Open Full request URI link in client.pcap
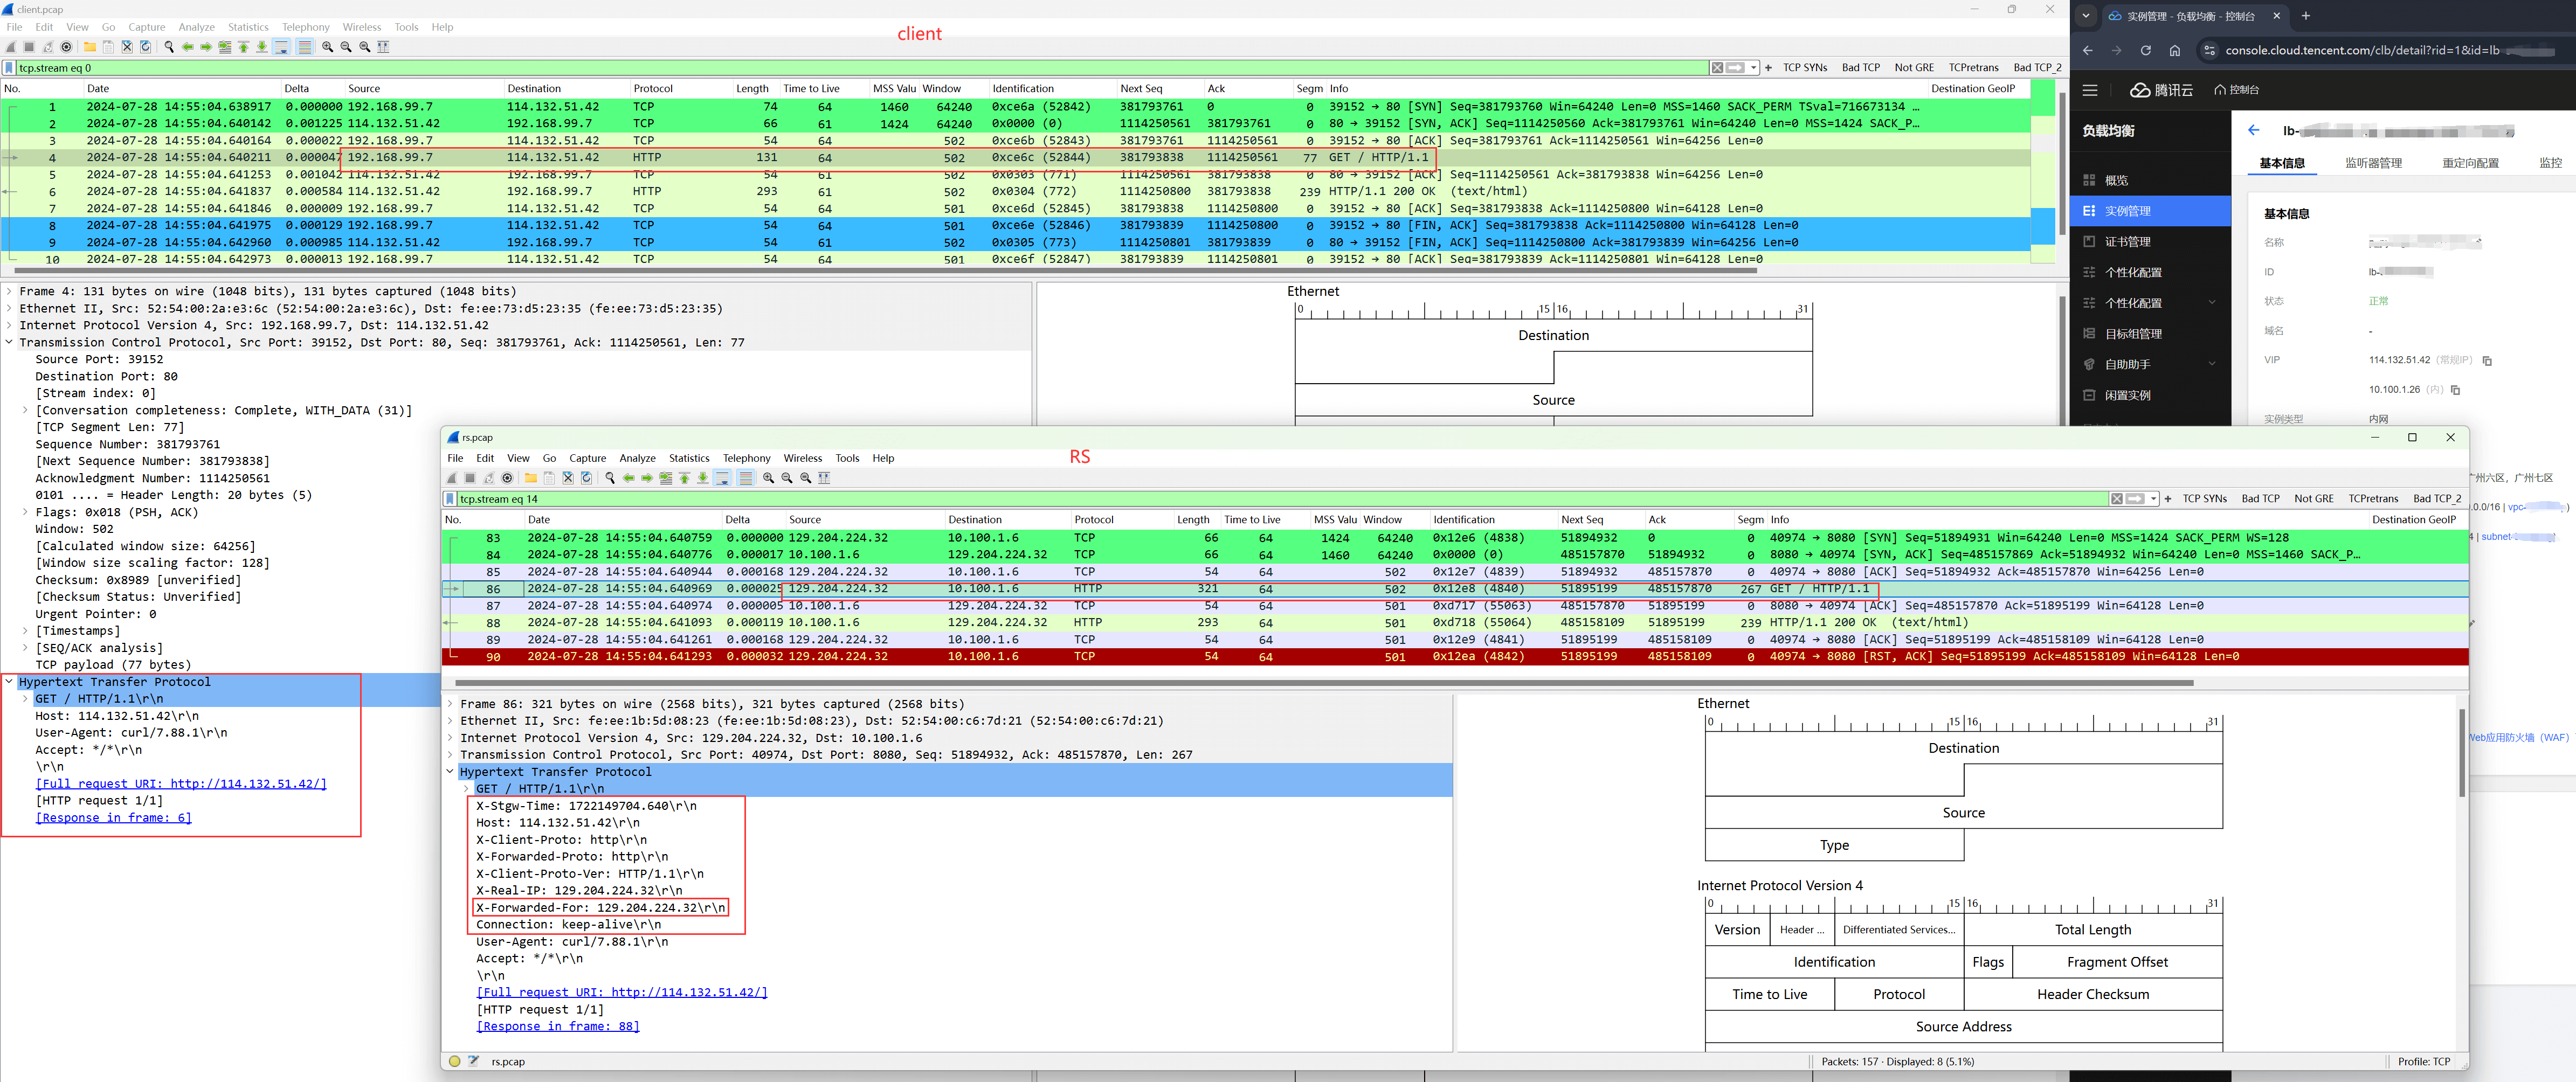 [180, 784]
